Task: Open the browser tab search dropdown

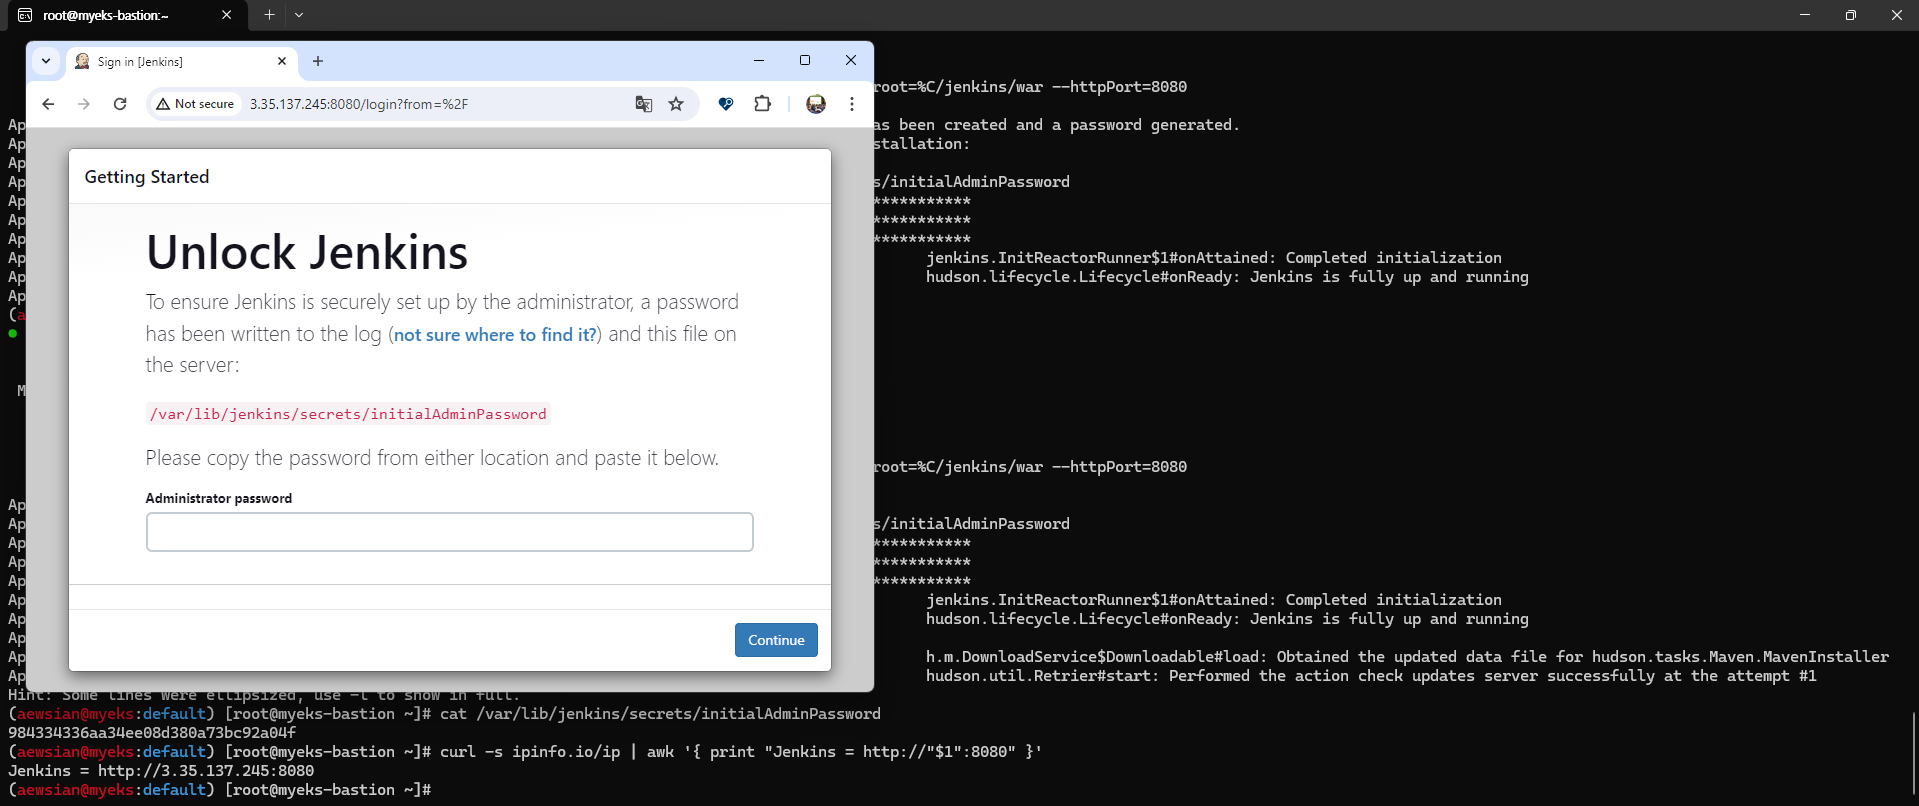Action: coord(46,61)
